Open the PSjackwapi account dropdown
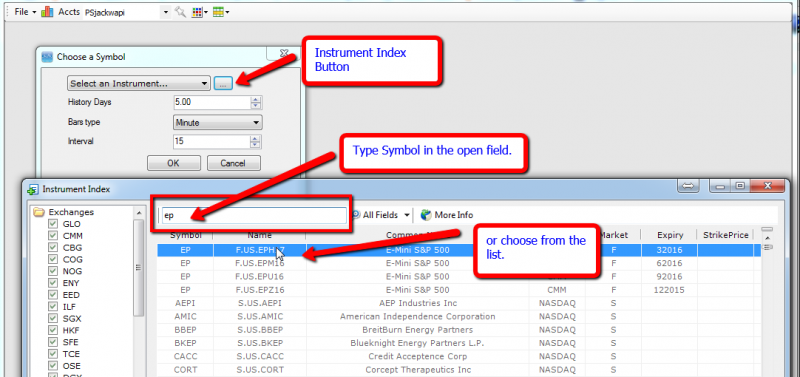 coord(165,12)
